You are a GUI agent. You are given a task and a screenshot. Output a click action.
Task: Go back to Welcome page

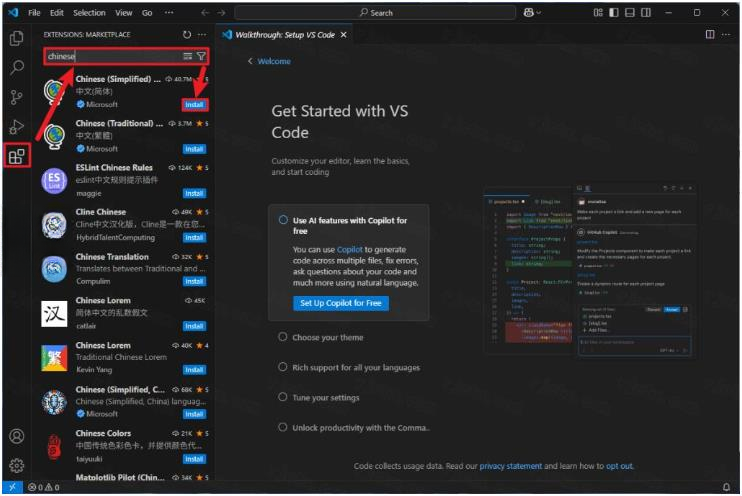point(269,61)
